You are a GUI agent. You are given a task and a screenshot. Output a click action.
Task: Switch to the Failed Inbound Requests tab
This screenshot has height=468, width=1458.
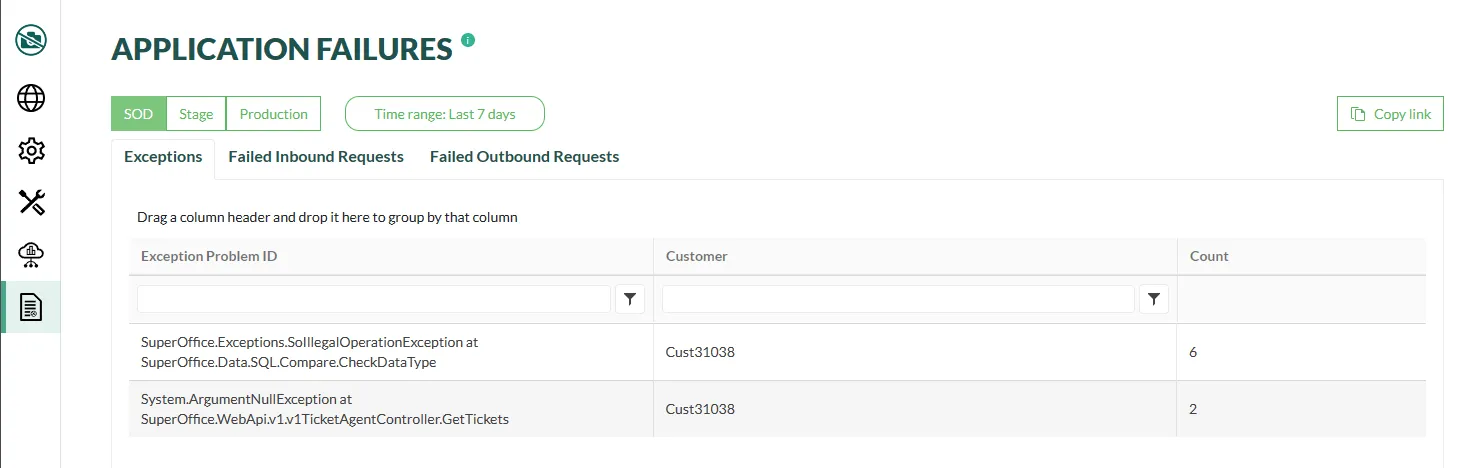click(316, 157)
